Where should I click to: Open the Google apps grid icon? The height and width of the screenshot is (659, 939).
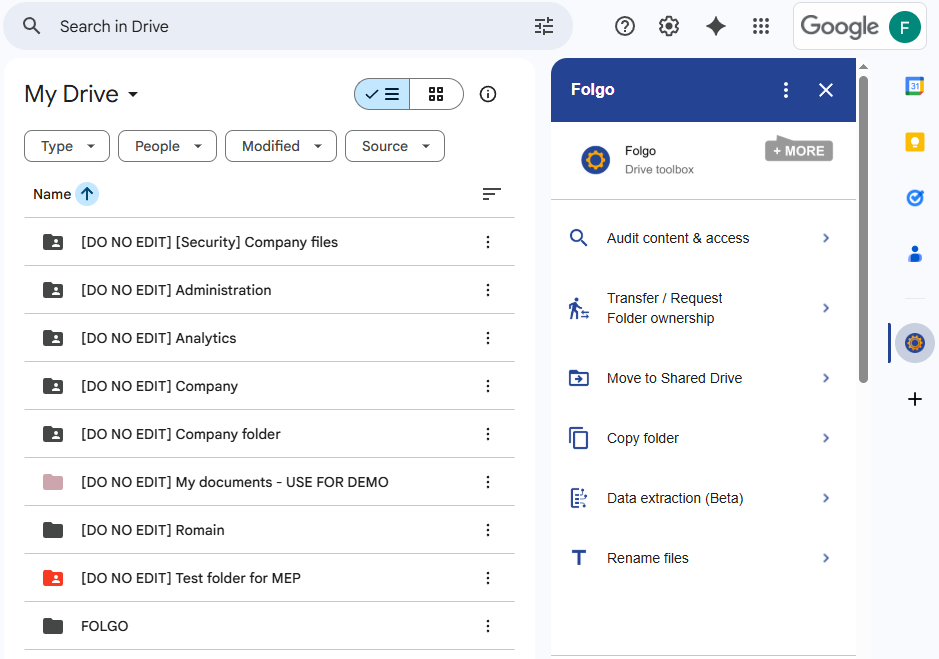(x=761, y=26)
